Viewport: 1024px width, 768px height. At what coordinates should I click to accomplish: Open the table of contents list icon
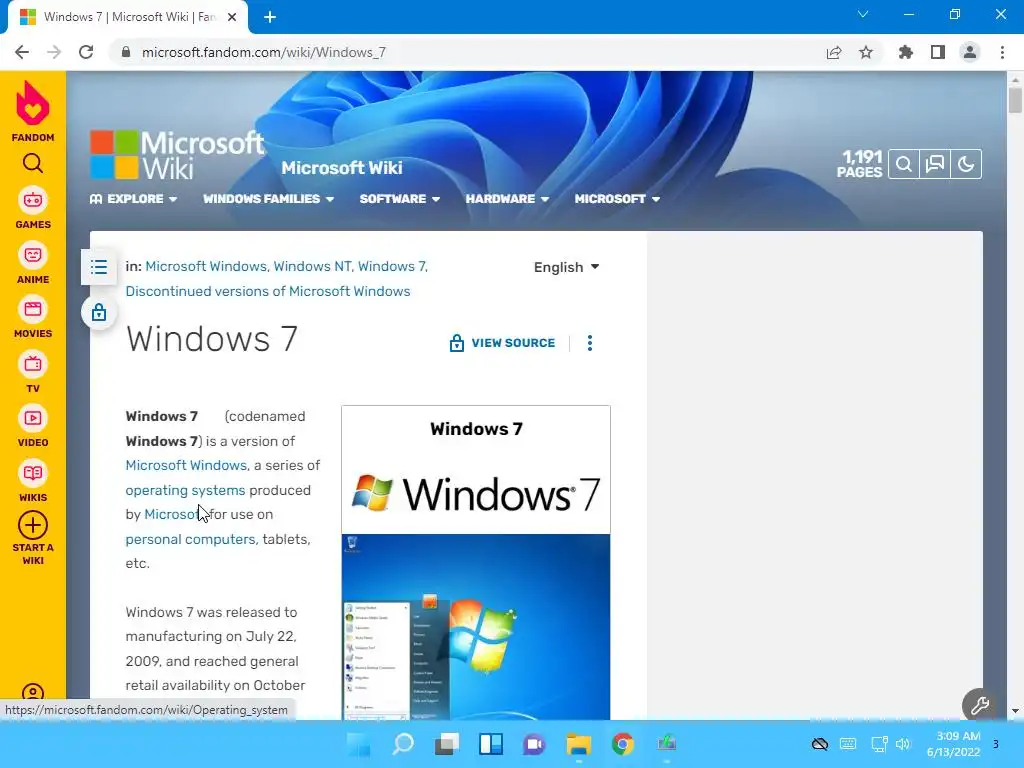[99, 266]
